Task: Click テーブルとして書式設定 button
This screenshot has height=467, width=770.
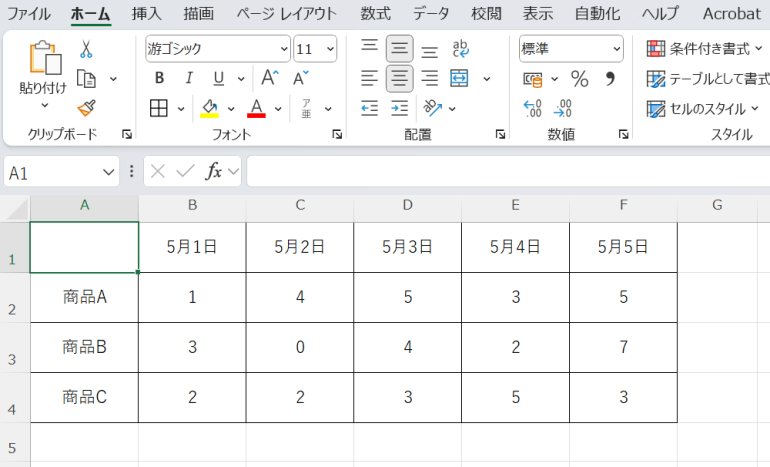Action: tap(708, 79)
